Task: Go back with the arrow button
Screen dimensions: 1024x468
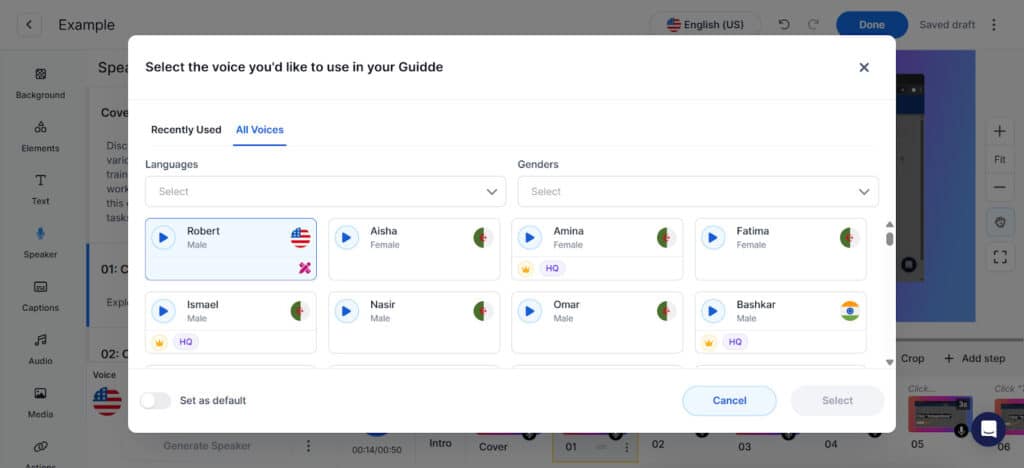Action: point(29,25)
